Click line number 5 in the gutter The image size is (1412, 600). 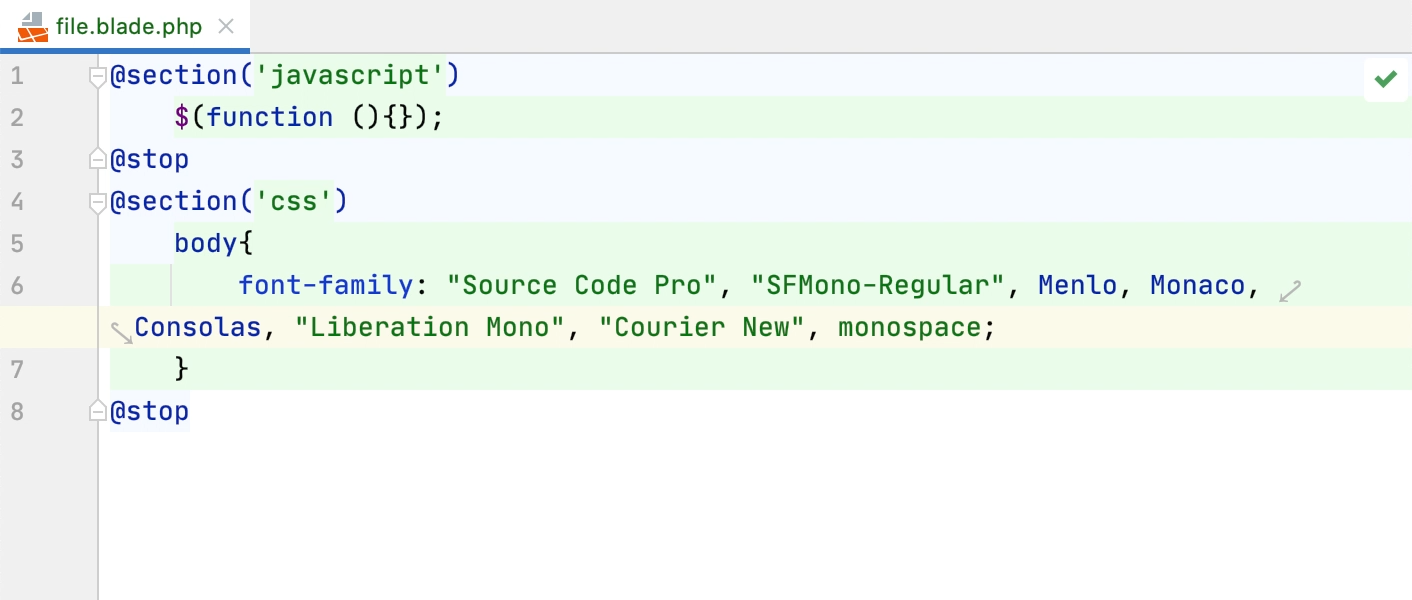click(x=17, y=243)
